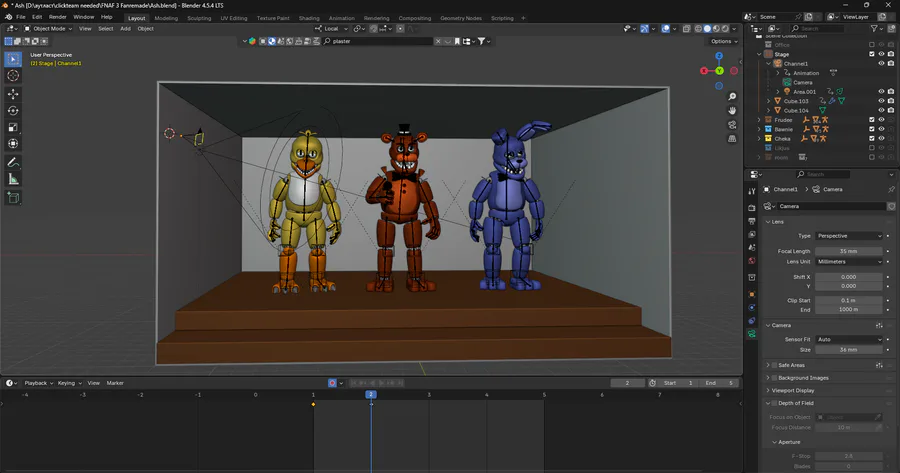Hide Area.001 light in the viewport

[x=881, y=91]
